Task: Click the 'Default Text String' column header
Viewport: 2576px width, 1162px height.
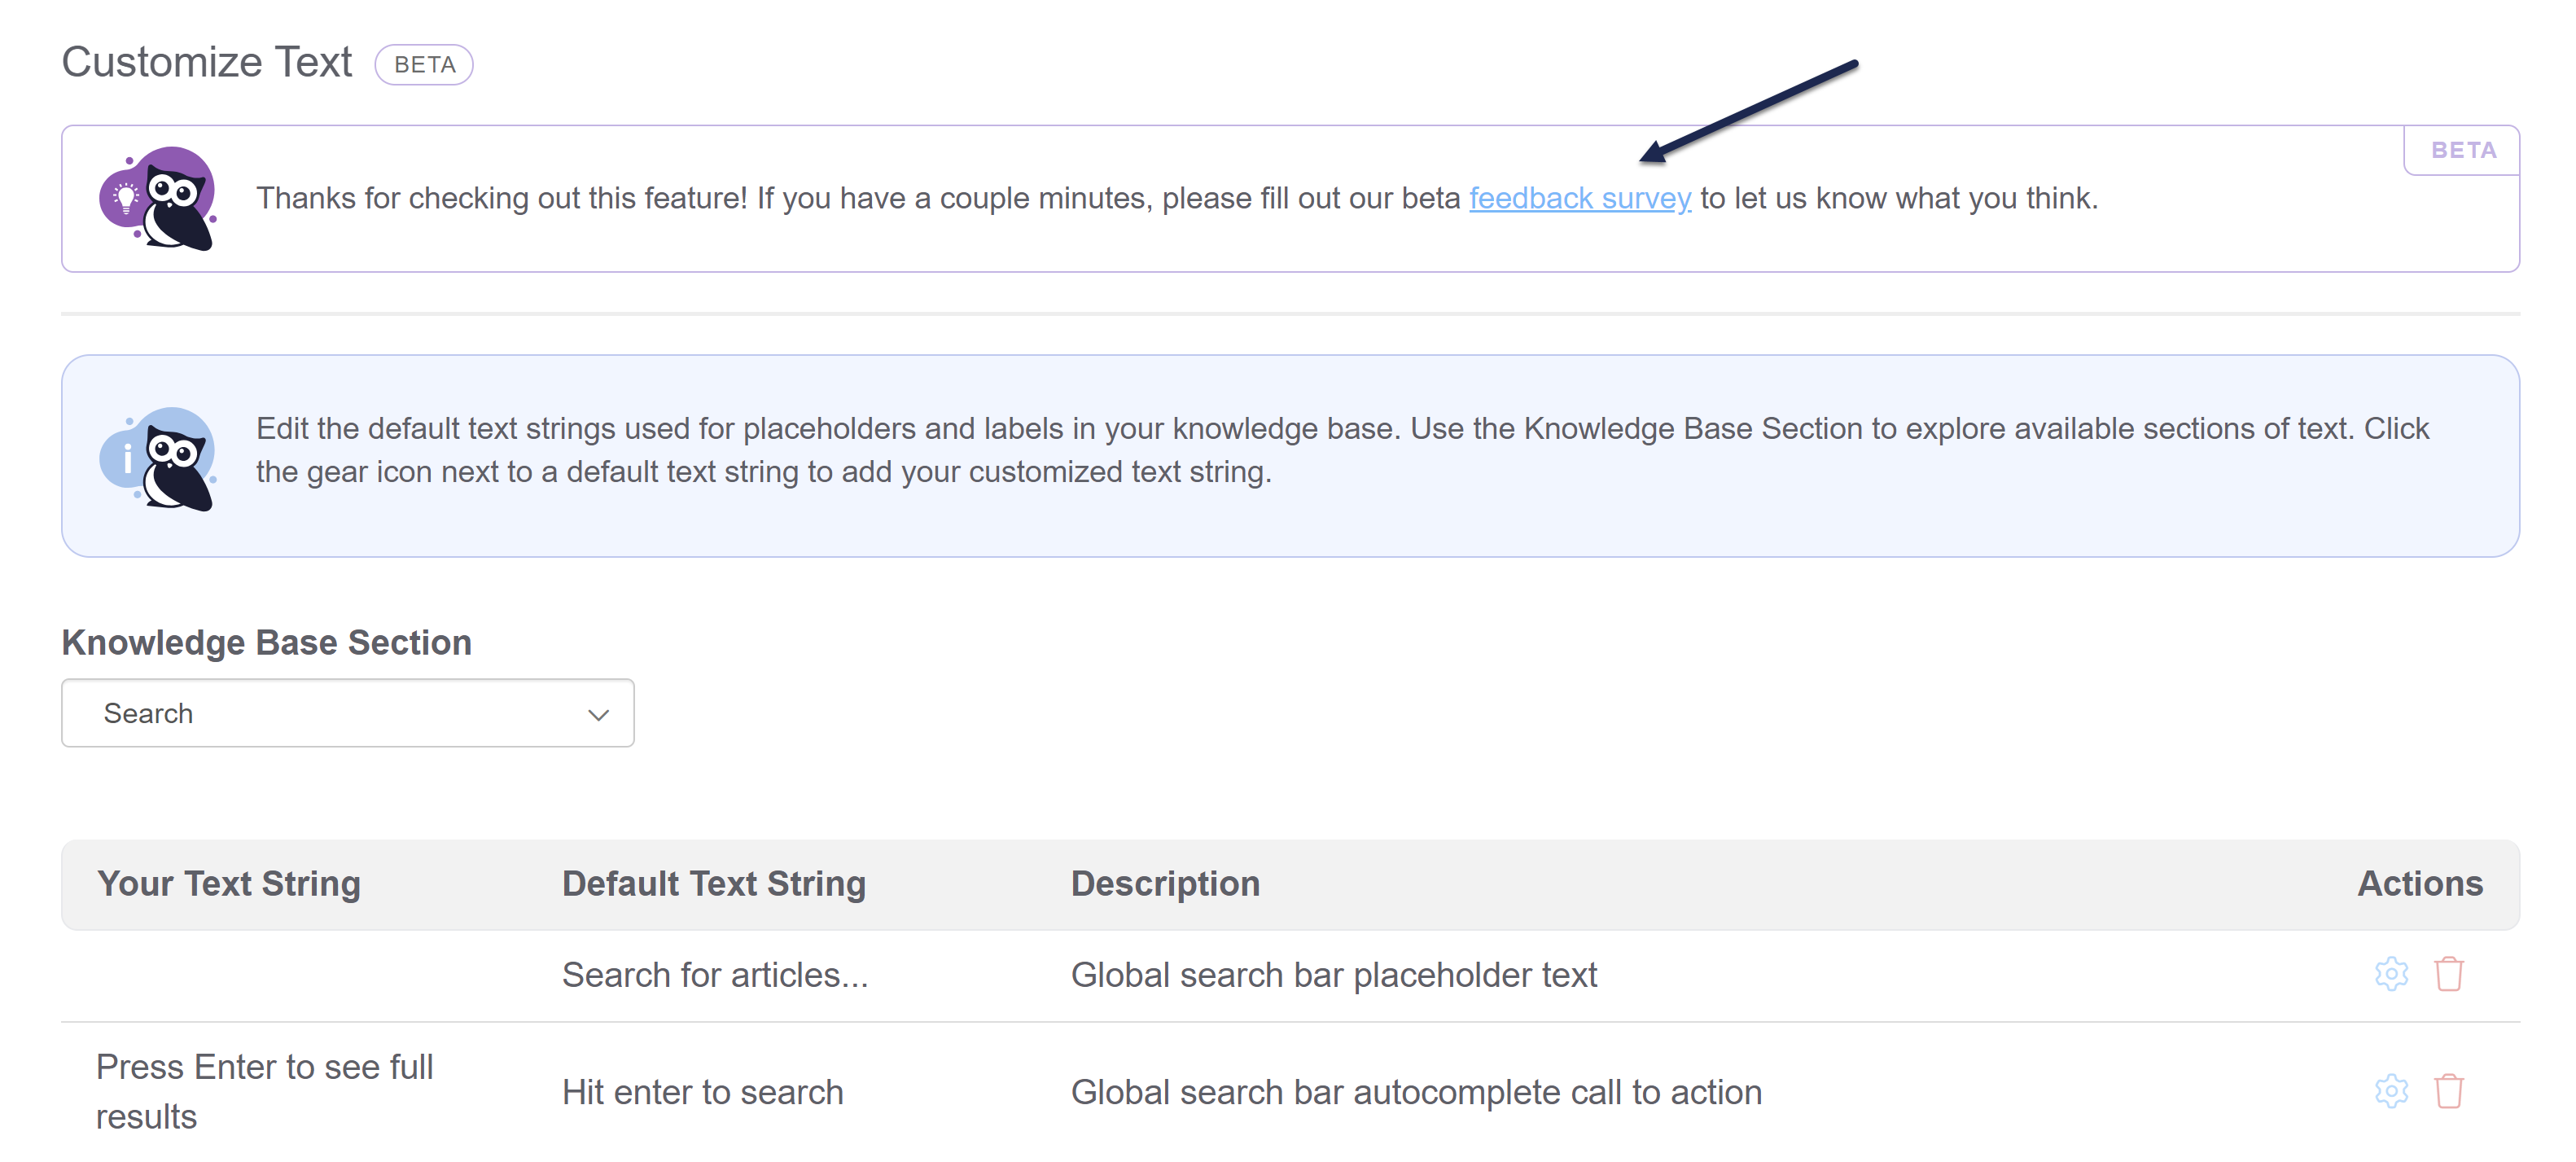Action: (x=713, y=884)
